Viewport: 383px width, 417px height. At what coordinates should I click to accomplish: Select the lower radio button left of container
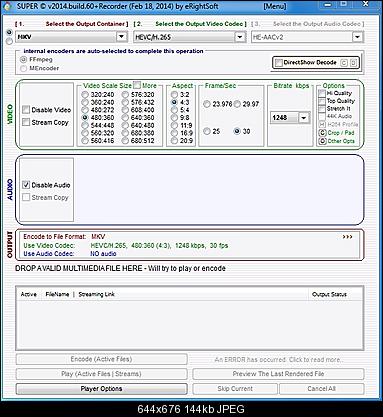point(9,41)
